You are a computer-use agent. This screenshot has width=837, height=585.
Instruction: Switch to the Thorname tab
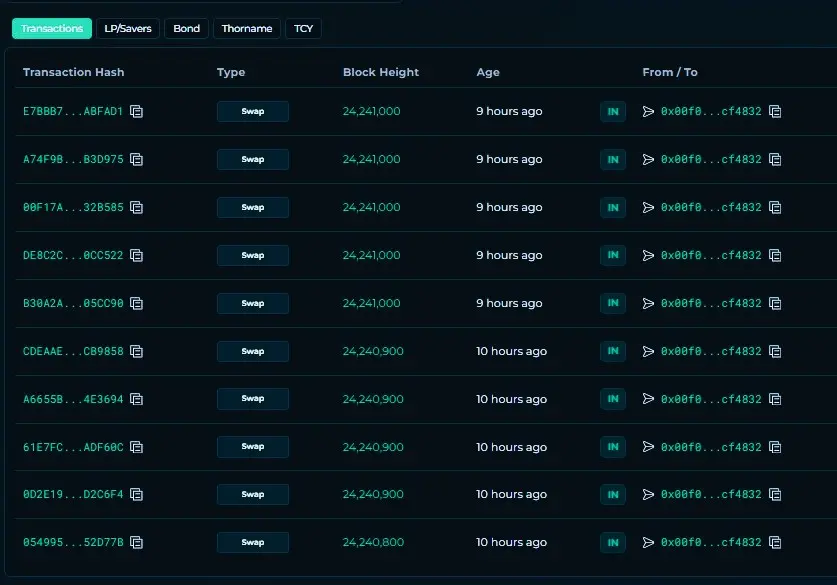click(x=247, y=28)
